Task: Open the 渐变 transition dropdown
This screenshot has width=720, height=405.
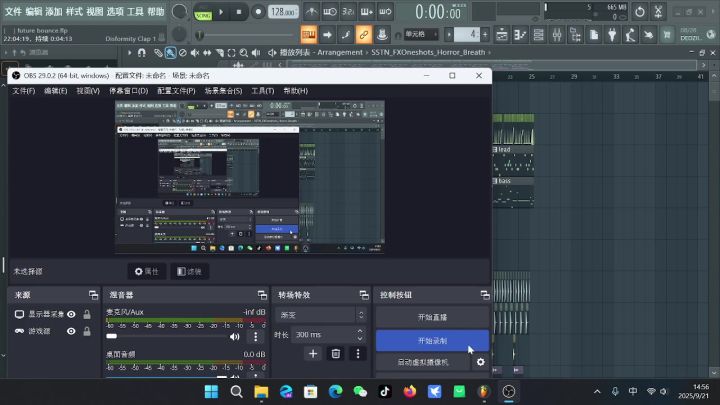Action: click(321, 315)
